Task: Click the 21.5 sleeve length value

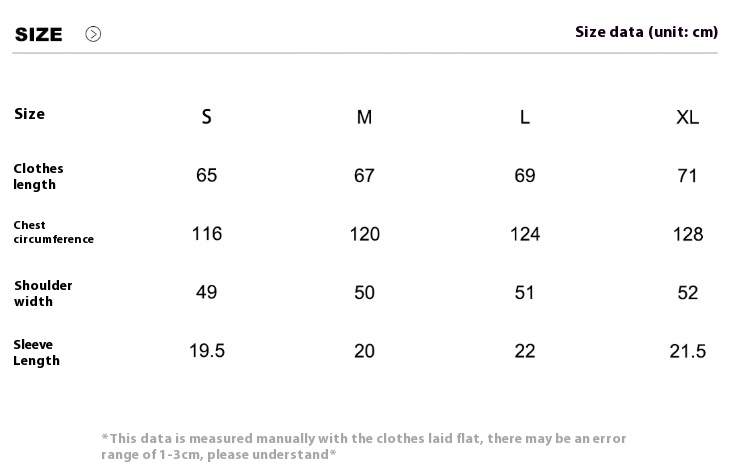Action: pyautogui.click(x=688, y=351)
